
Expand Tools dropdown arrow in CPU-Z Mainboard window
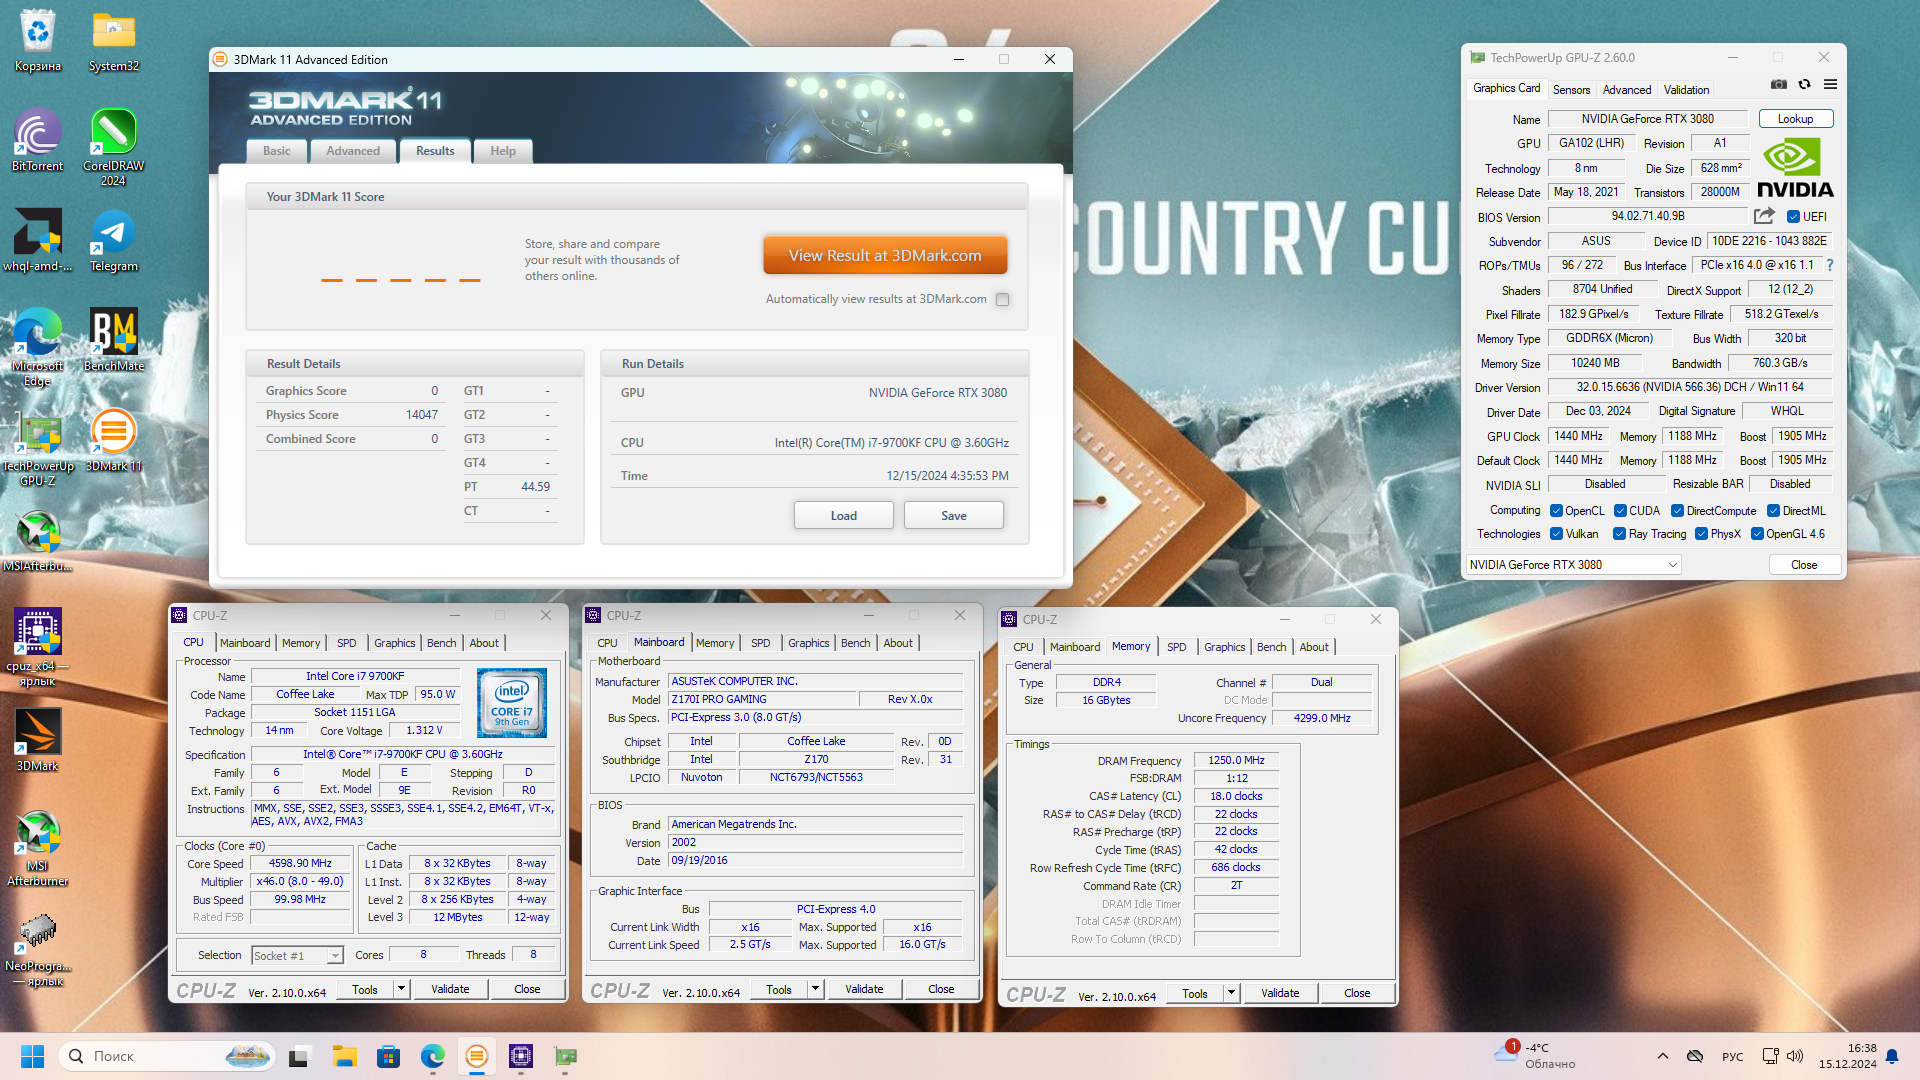815,989
